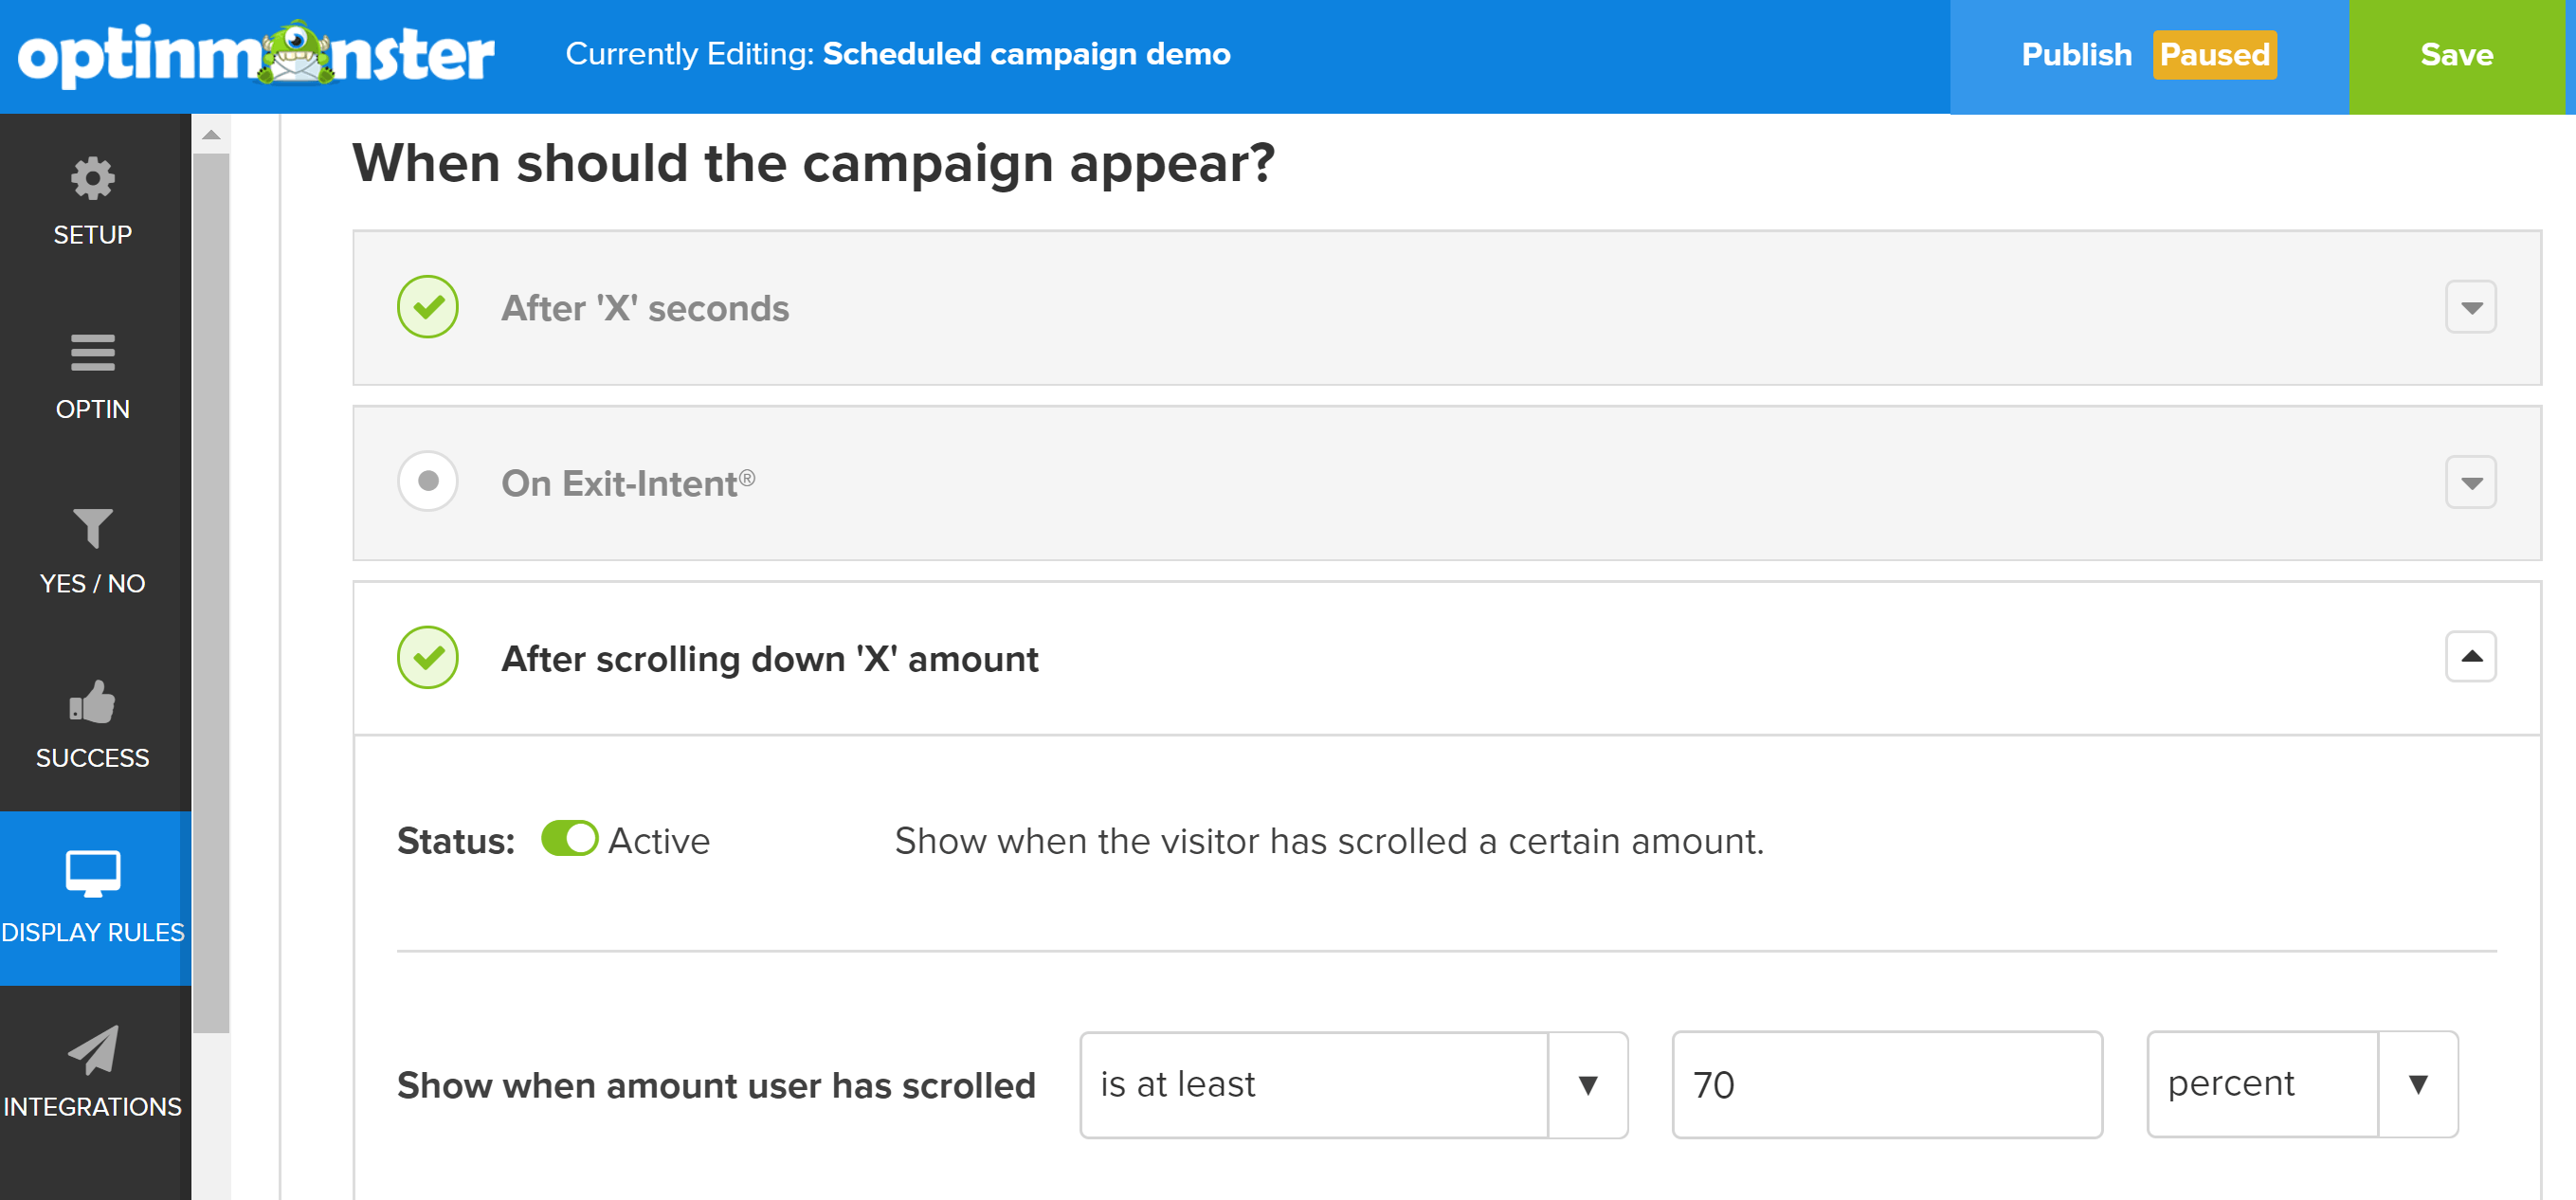The width and height of the screenshot is (2576, 1200).
Task: Click the Display Rules monitor icon
Action: coord(92,873)
